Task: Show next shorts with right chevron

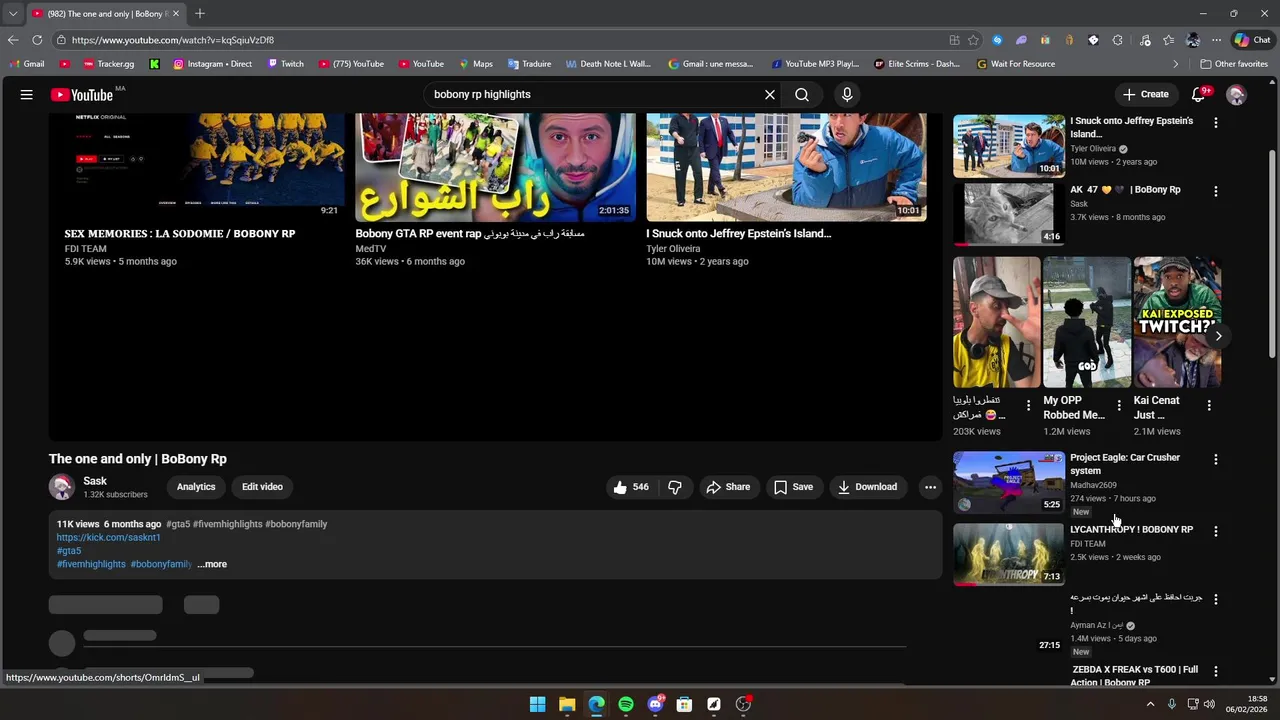Action: [x=1218, y=336]
